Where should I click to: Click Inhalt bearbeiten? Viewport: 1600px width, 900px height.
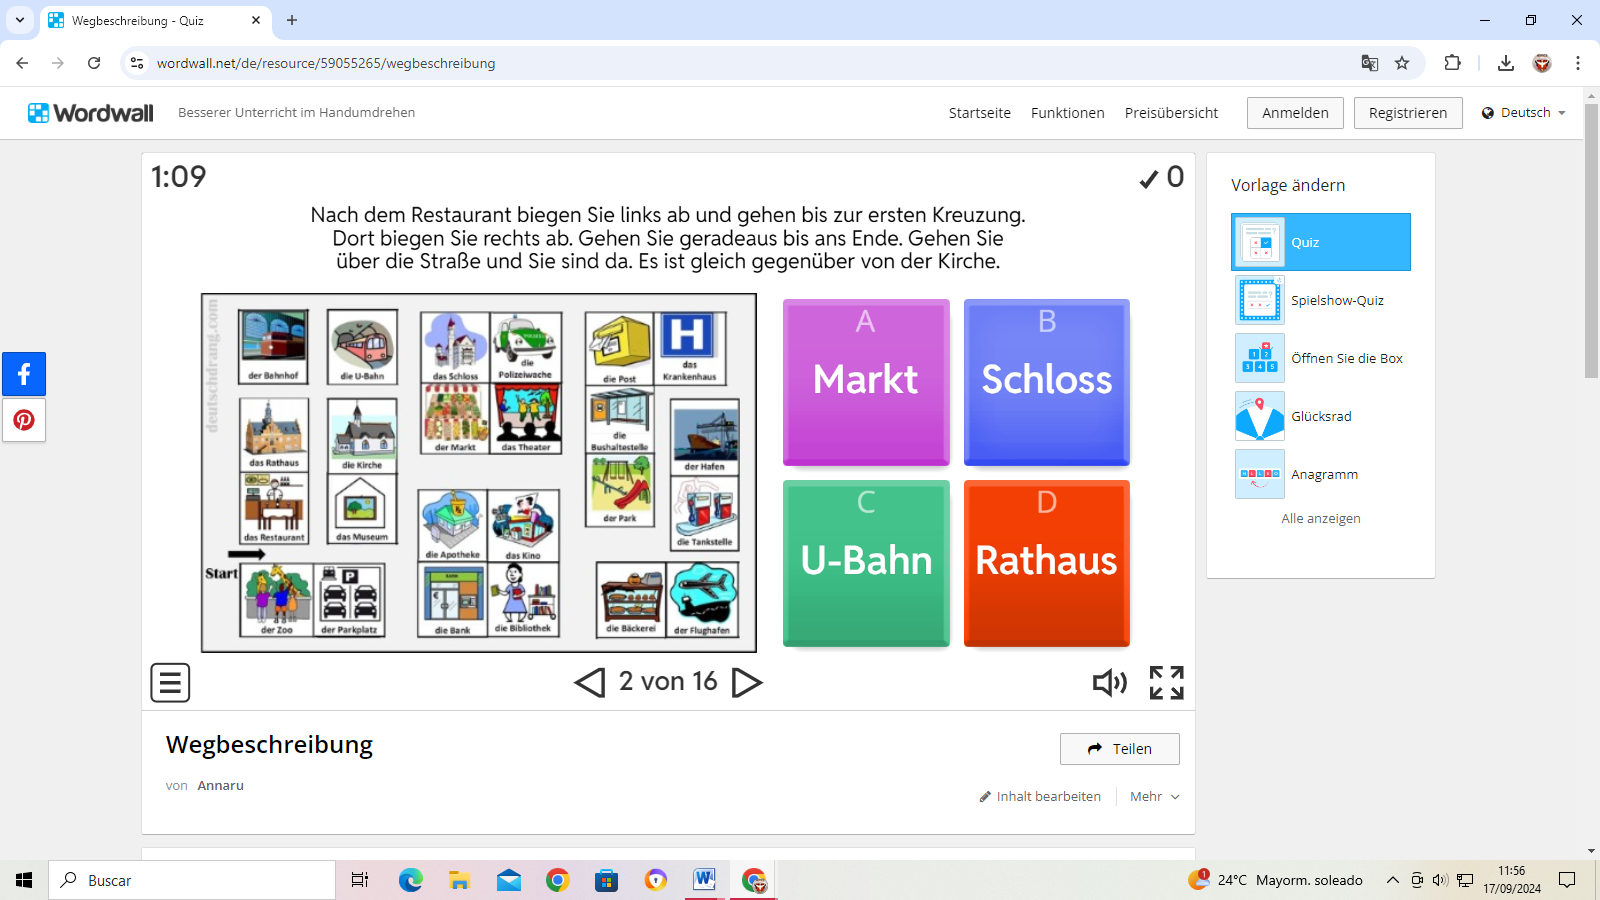tap(1040, 797)
